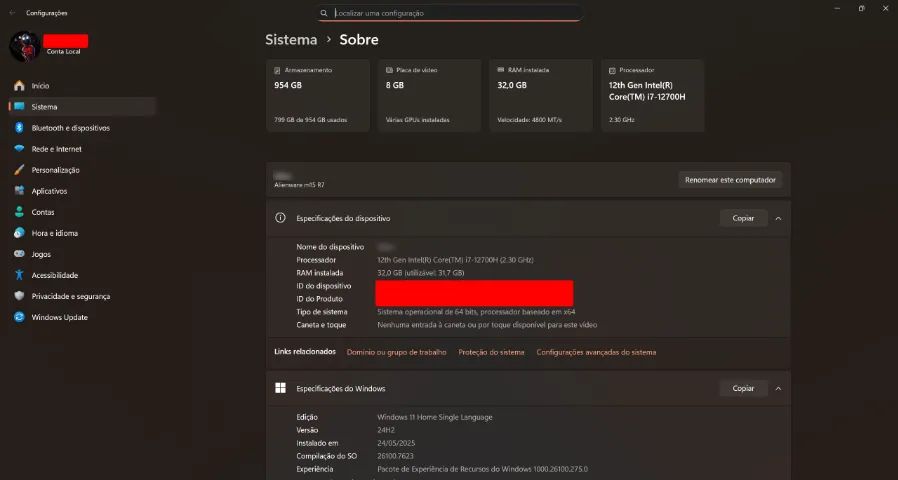Click the 24H2 version value
This screenshot has width=898, height=480.
386,430
